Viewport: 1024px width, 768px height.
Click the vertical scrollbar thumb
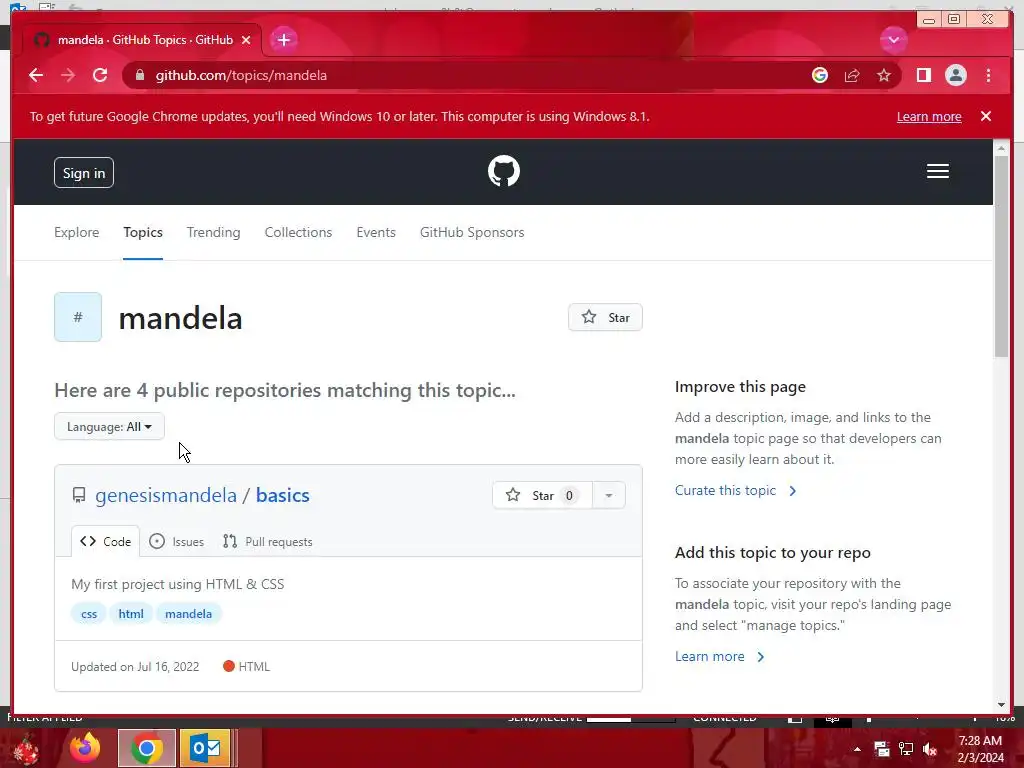(x=1001, y=257)
